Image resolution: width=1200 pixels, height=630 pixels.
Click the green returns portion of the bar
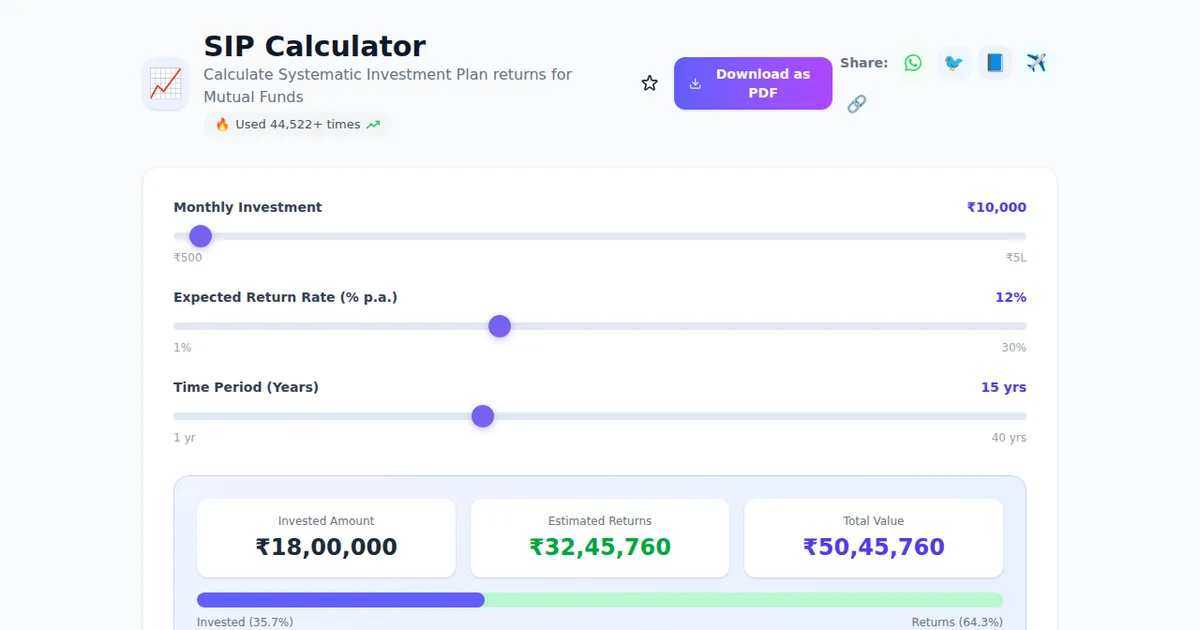(743, 600)
